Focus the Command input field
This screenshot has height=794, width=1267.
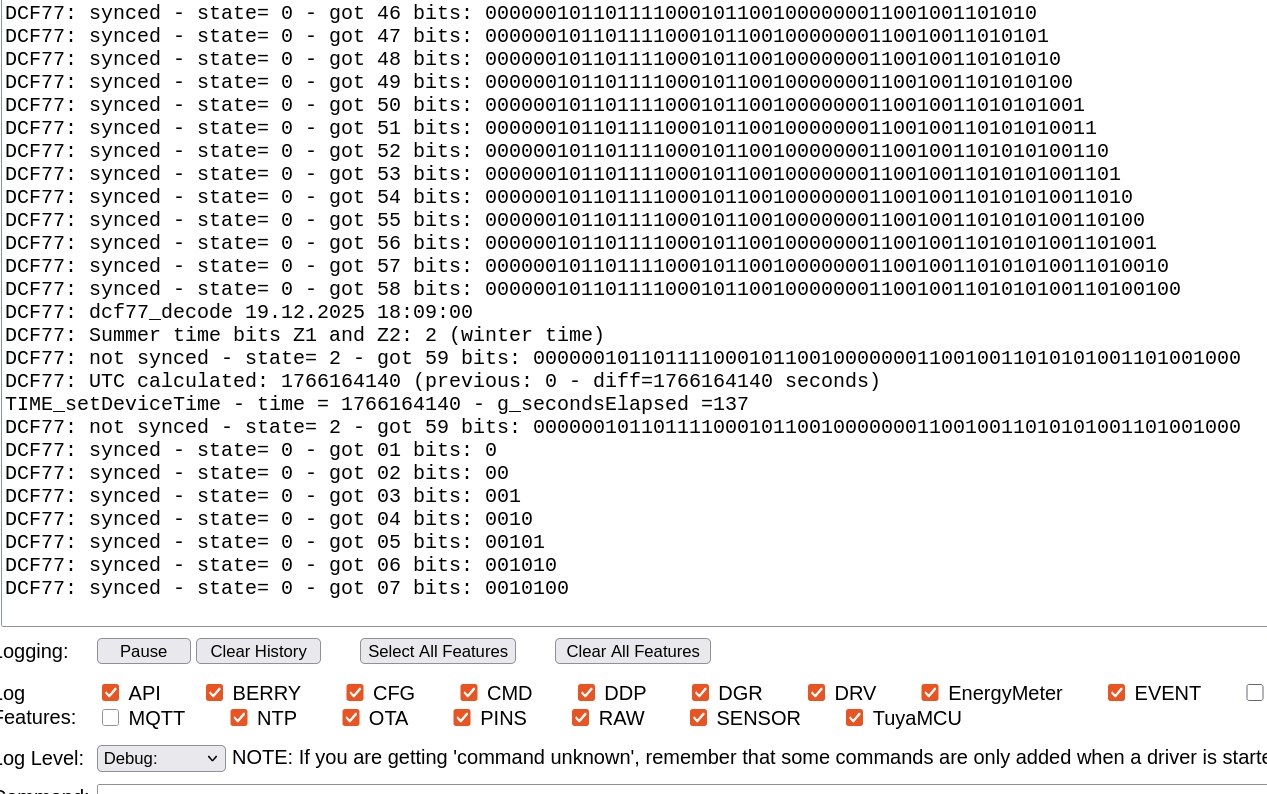(x=682, y=789)
